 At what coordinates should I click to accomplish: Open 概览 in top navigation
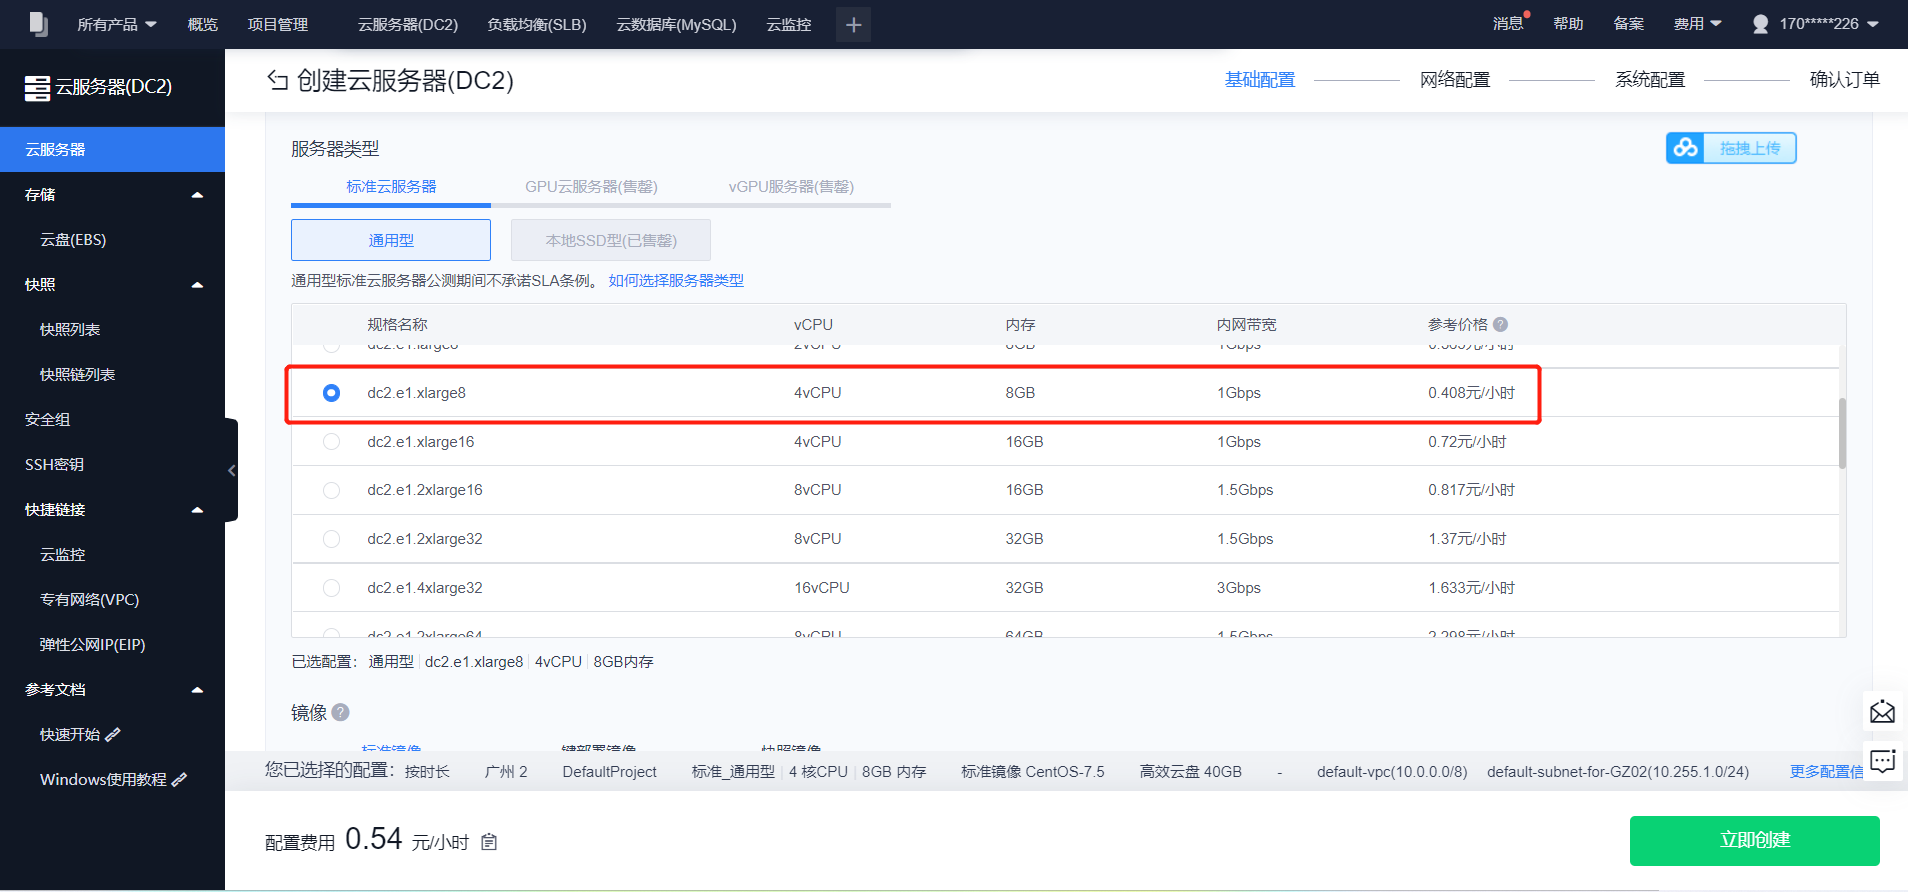click(202, 24)
